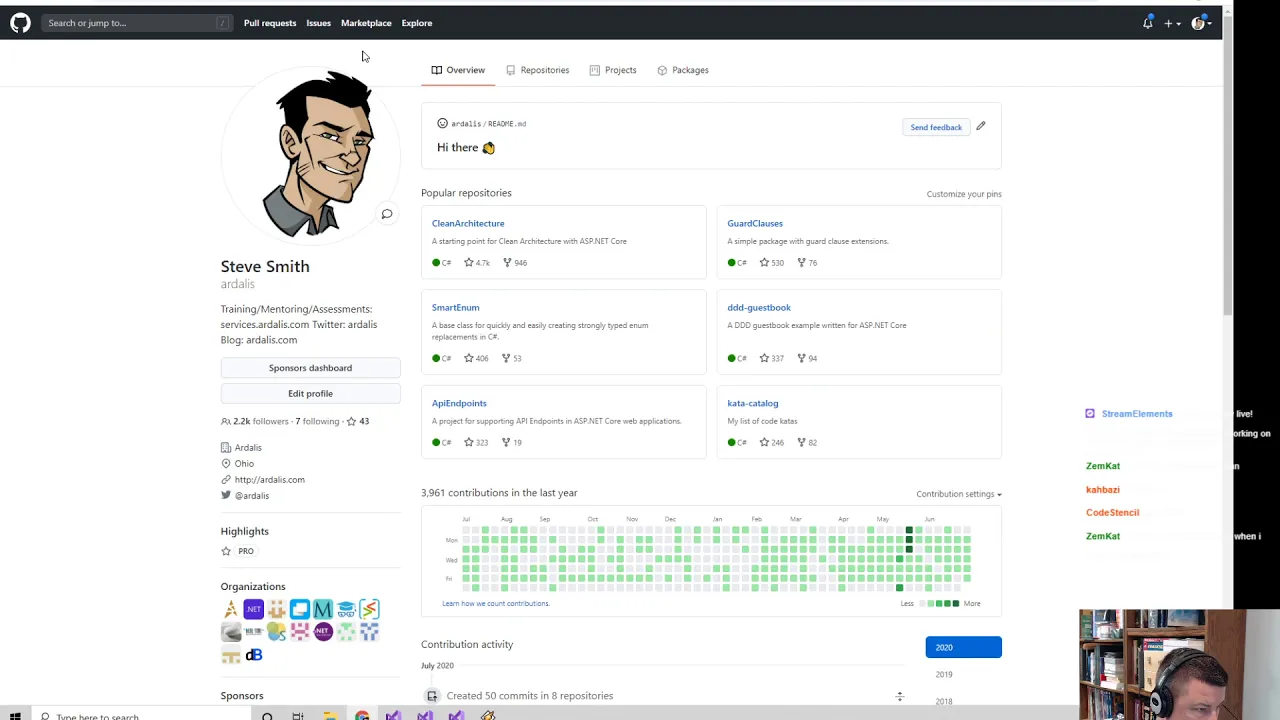The image size is (1280, 720).
Task: Open File Explorer from the taskbar
Action: [330, 715]
